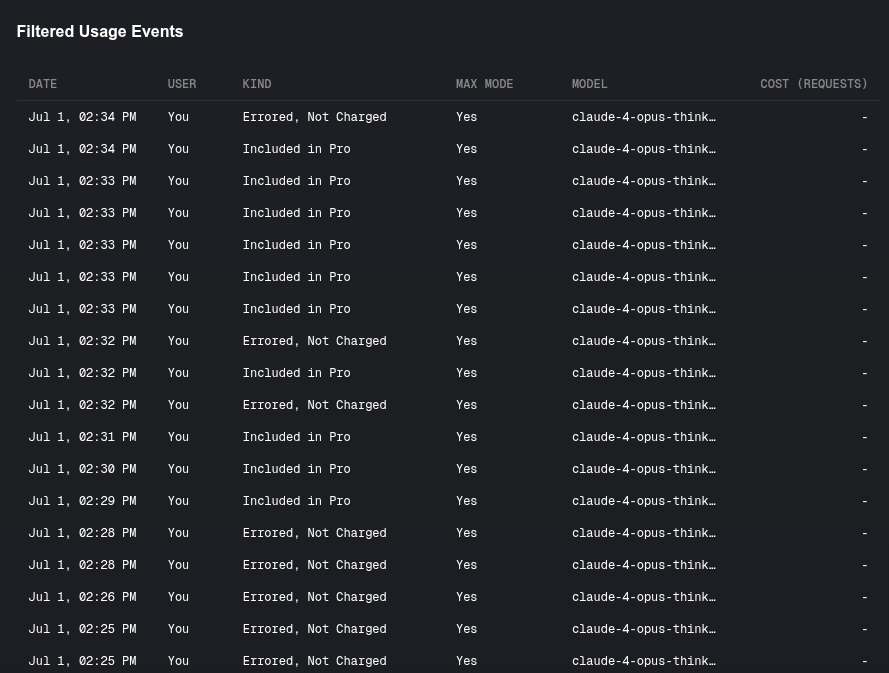Click "You" in the 02:31 PM row

(178, 437)
